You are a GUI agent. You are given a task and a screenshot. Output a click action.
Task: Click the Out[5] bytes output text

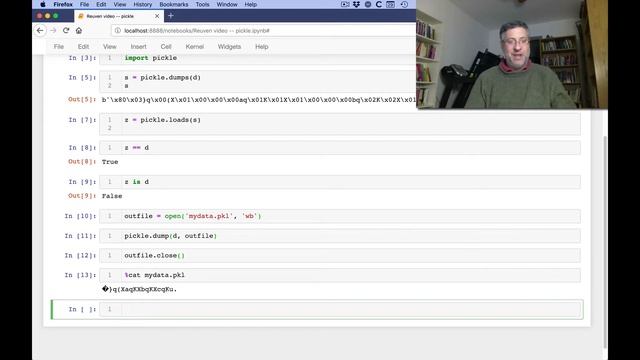258,100
